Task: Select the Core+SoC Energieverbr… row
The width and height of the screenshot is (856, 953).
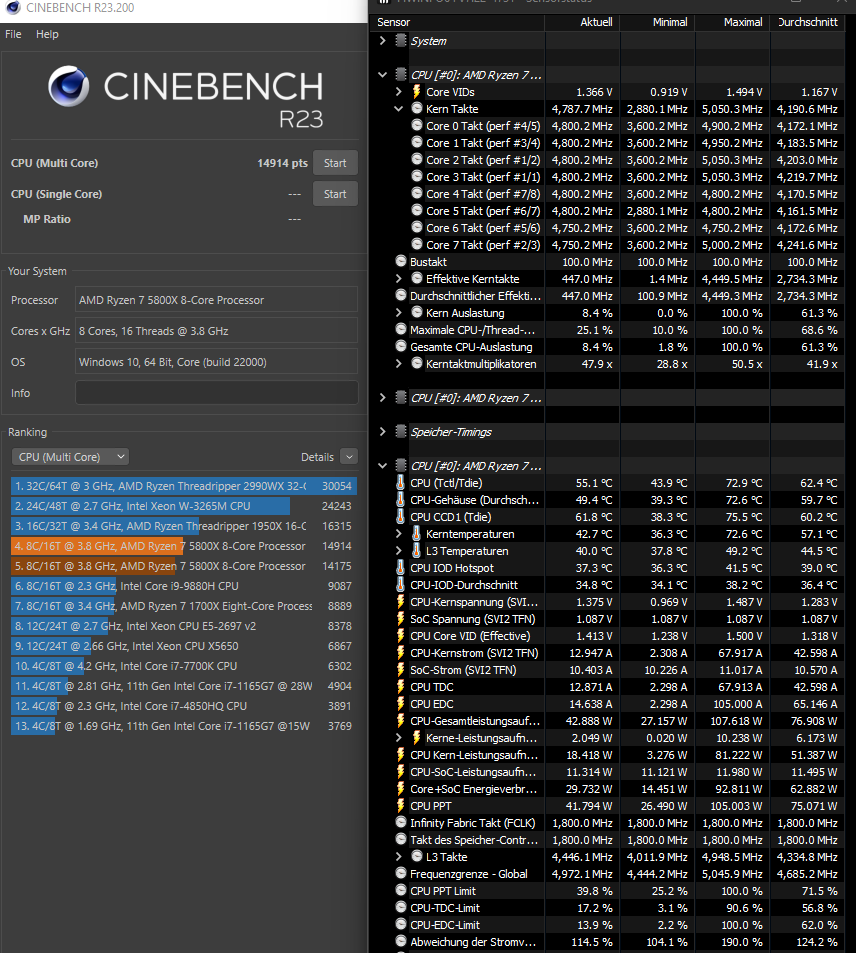Action: point(607,789)
